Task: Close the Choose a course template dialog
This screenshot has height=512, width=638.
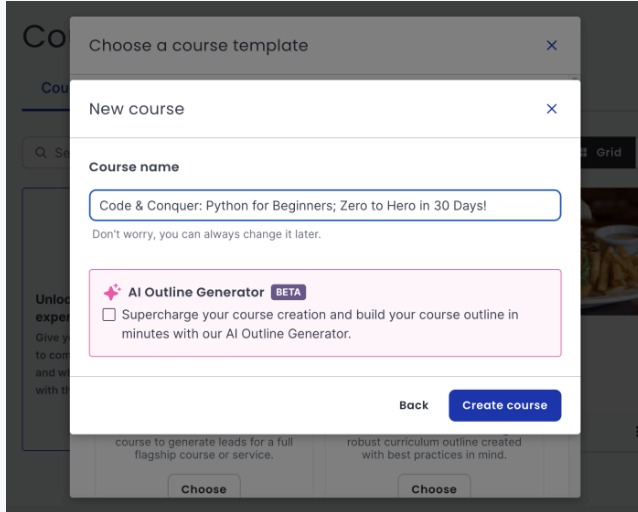Action: (551, 45)
